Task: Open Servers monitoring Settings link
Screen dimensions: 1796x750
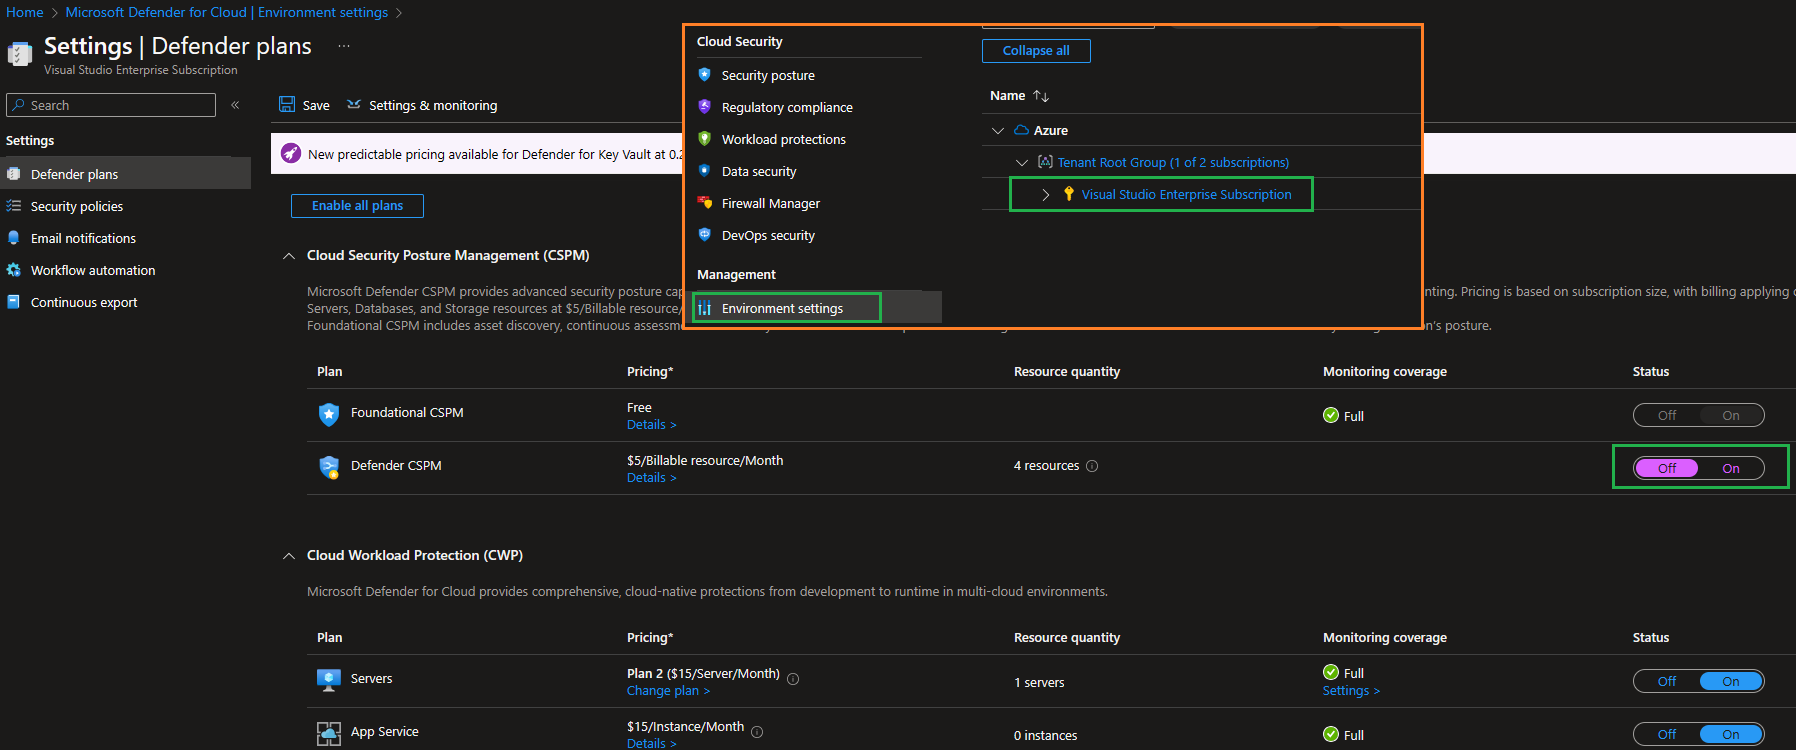Action: [1351, 691]
